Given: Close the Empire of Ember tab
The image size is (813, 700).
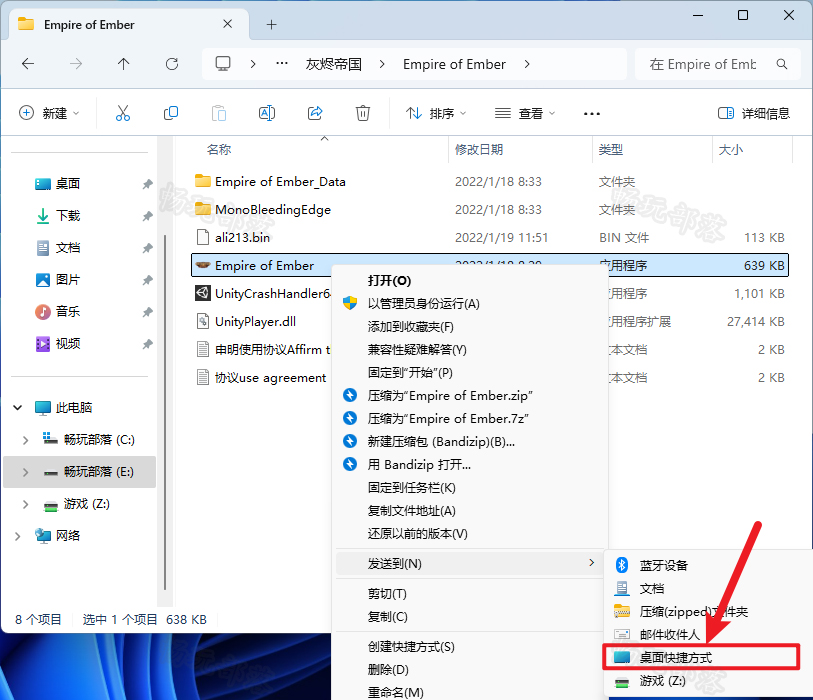Looking at the screenshot, I should coord(228,24).
